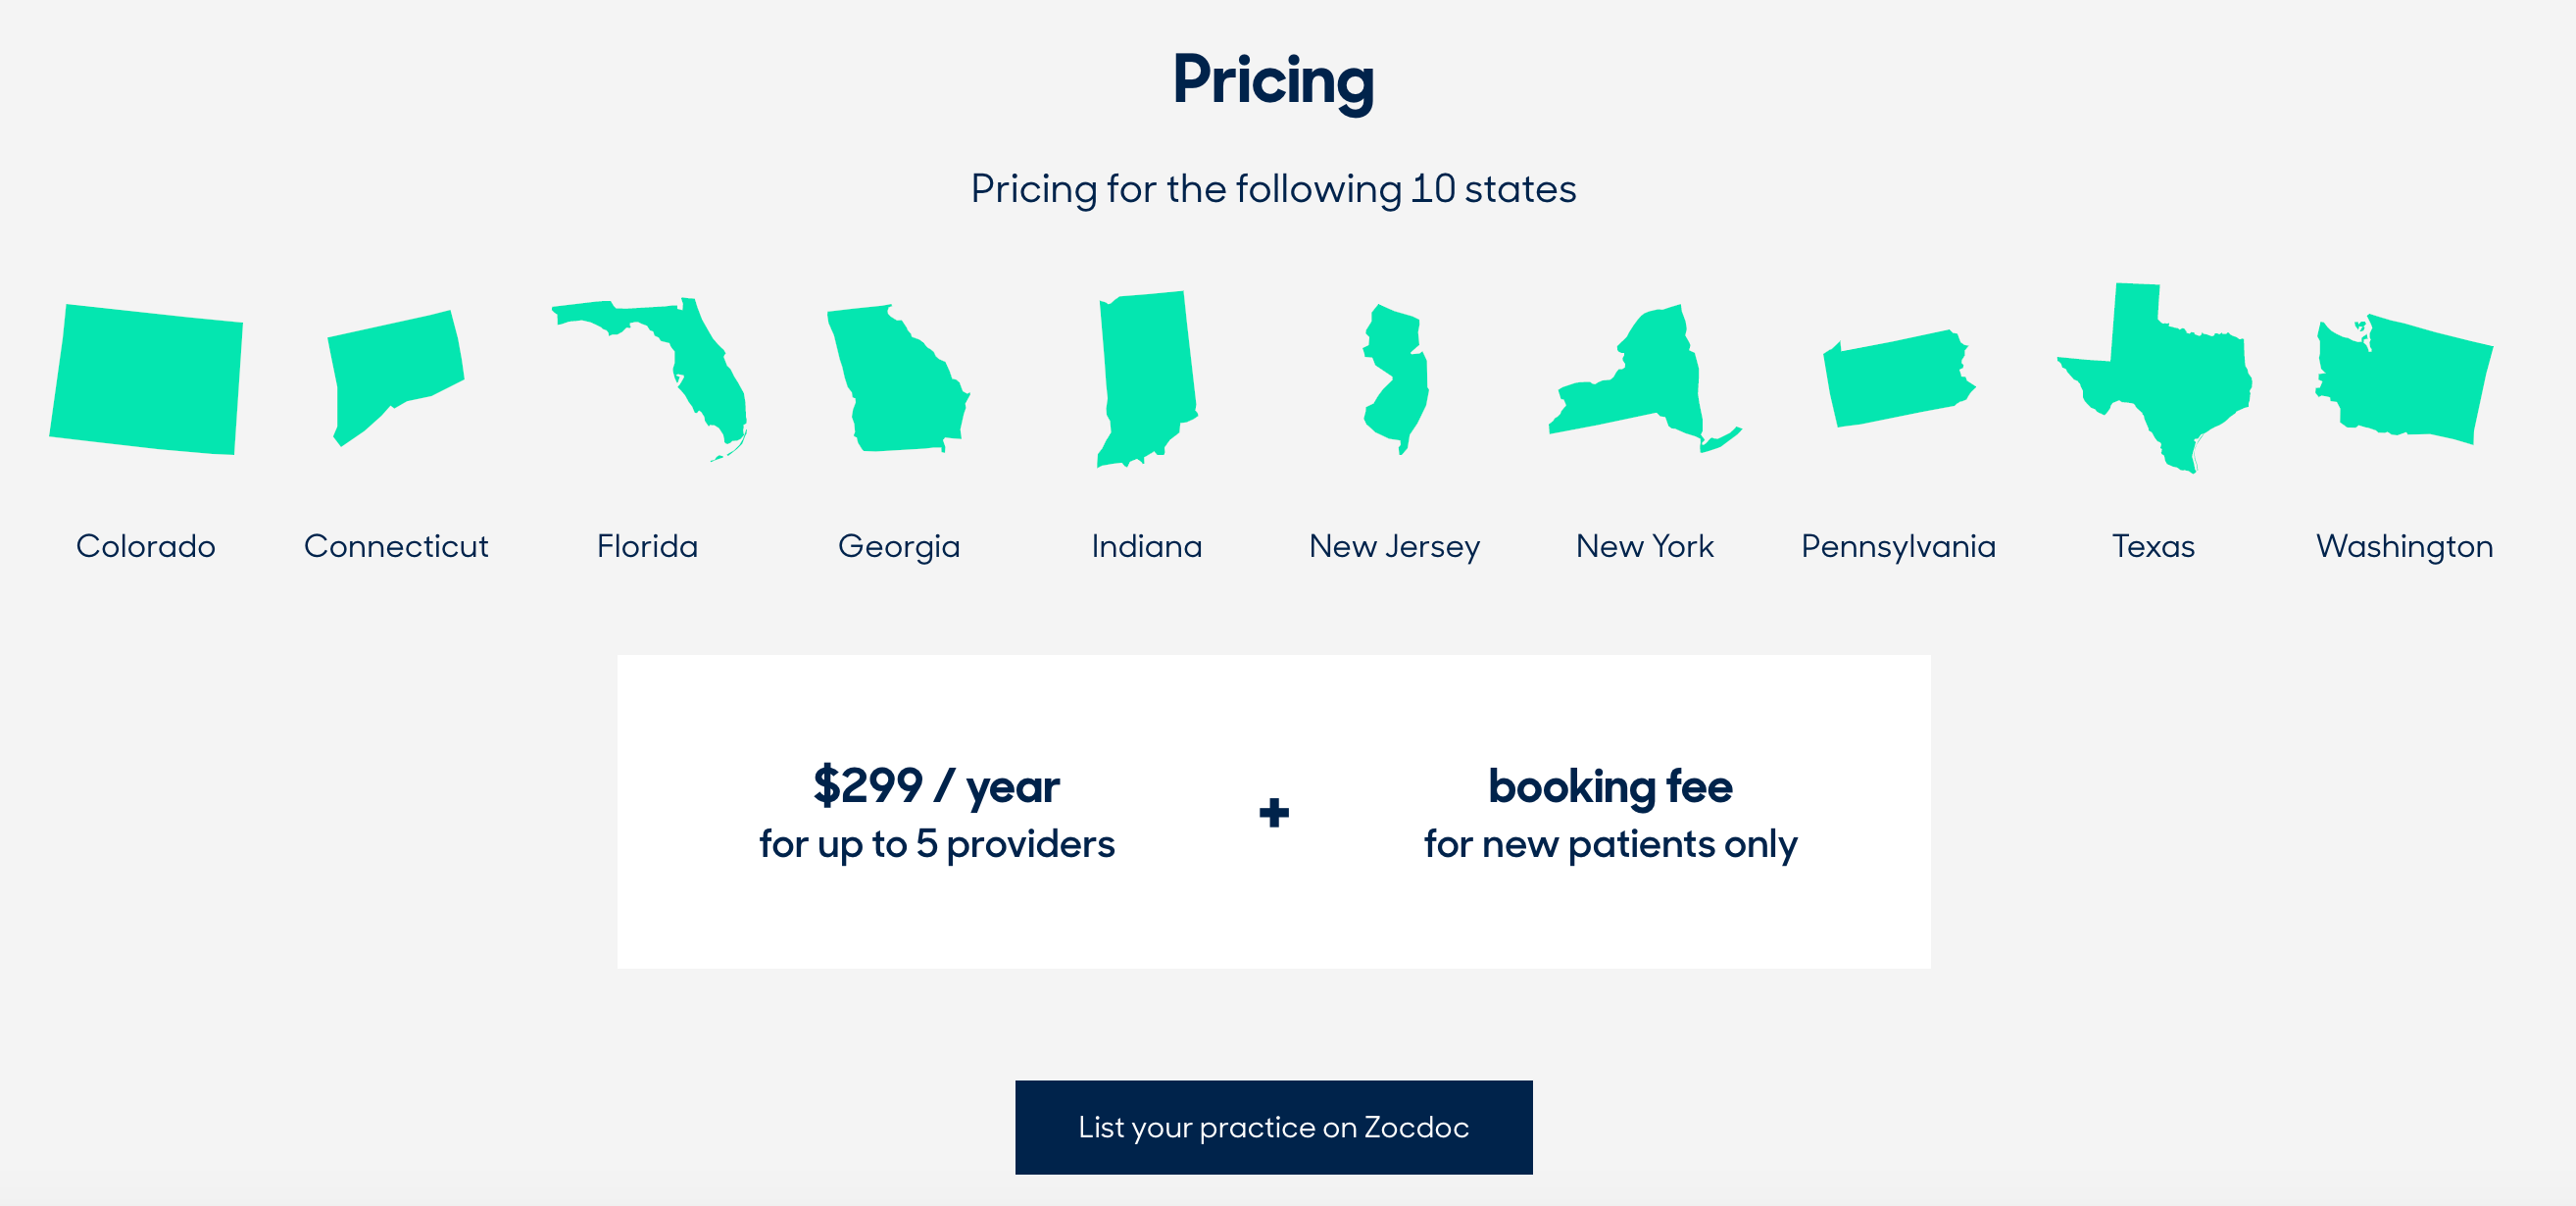Click 'Pricing for the following 10 states' subtitle
2576x1206 pixels.
coord(1274,190)
